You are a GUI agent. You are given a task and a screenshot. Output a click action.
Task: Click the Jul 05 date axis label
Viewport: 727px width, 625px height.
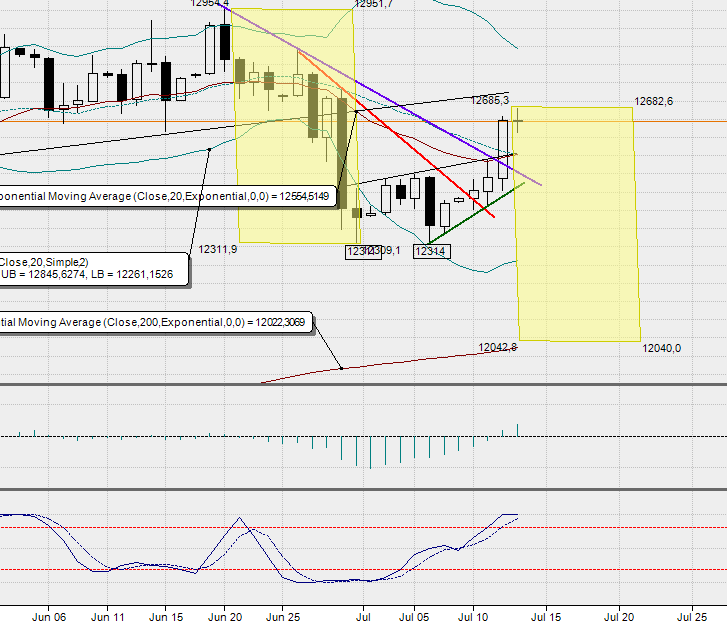pyautogui.click(x=414, y=617)
